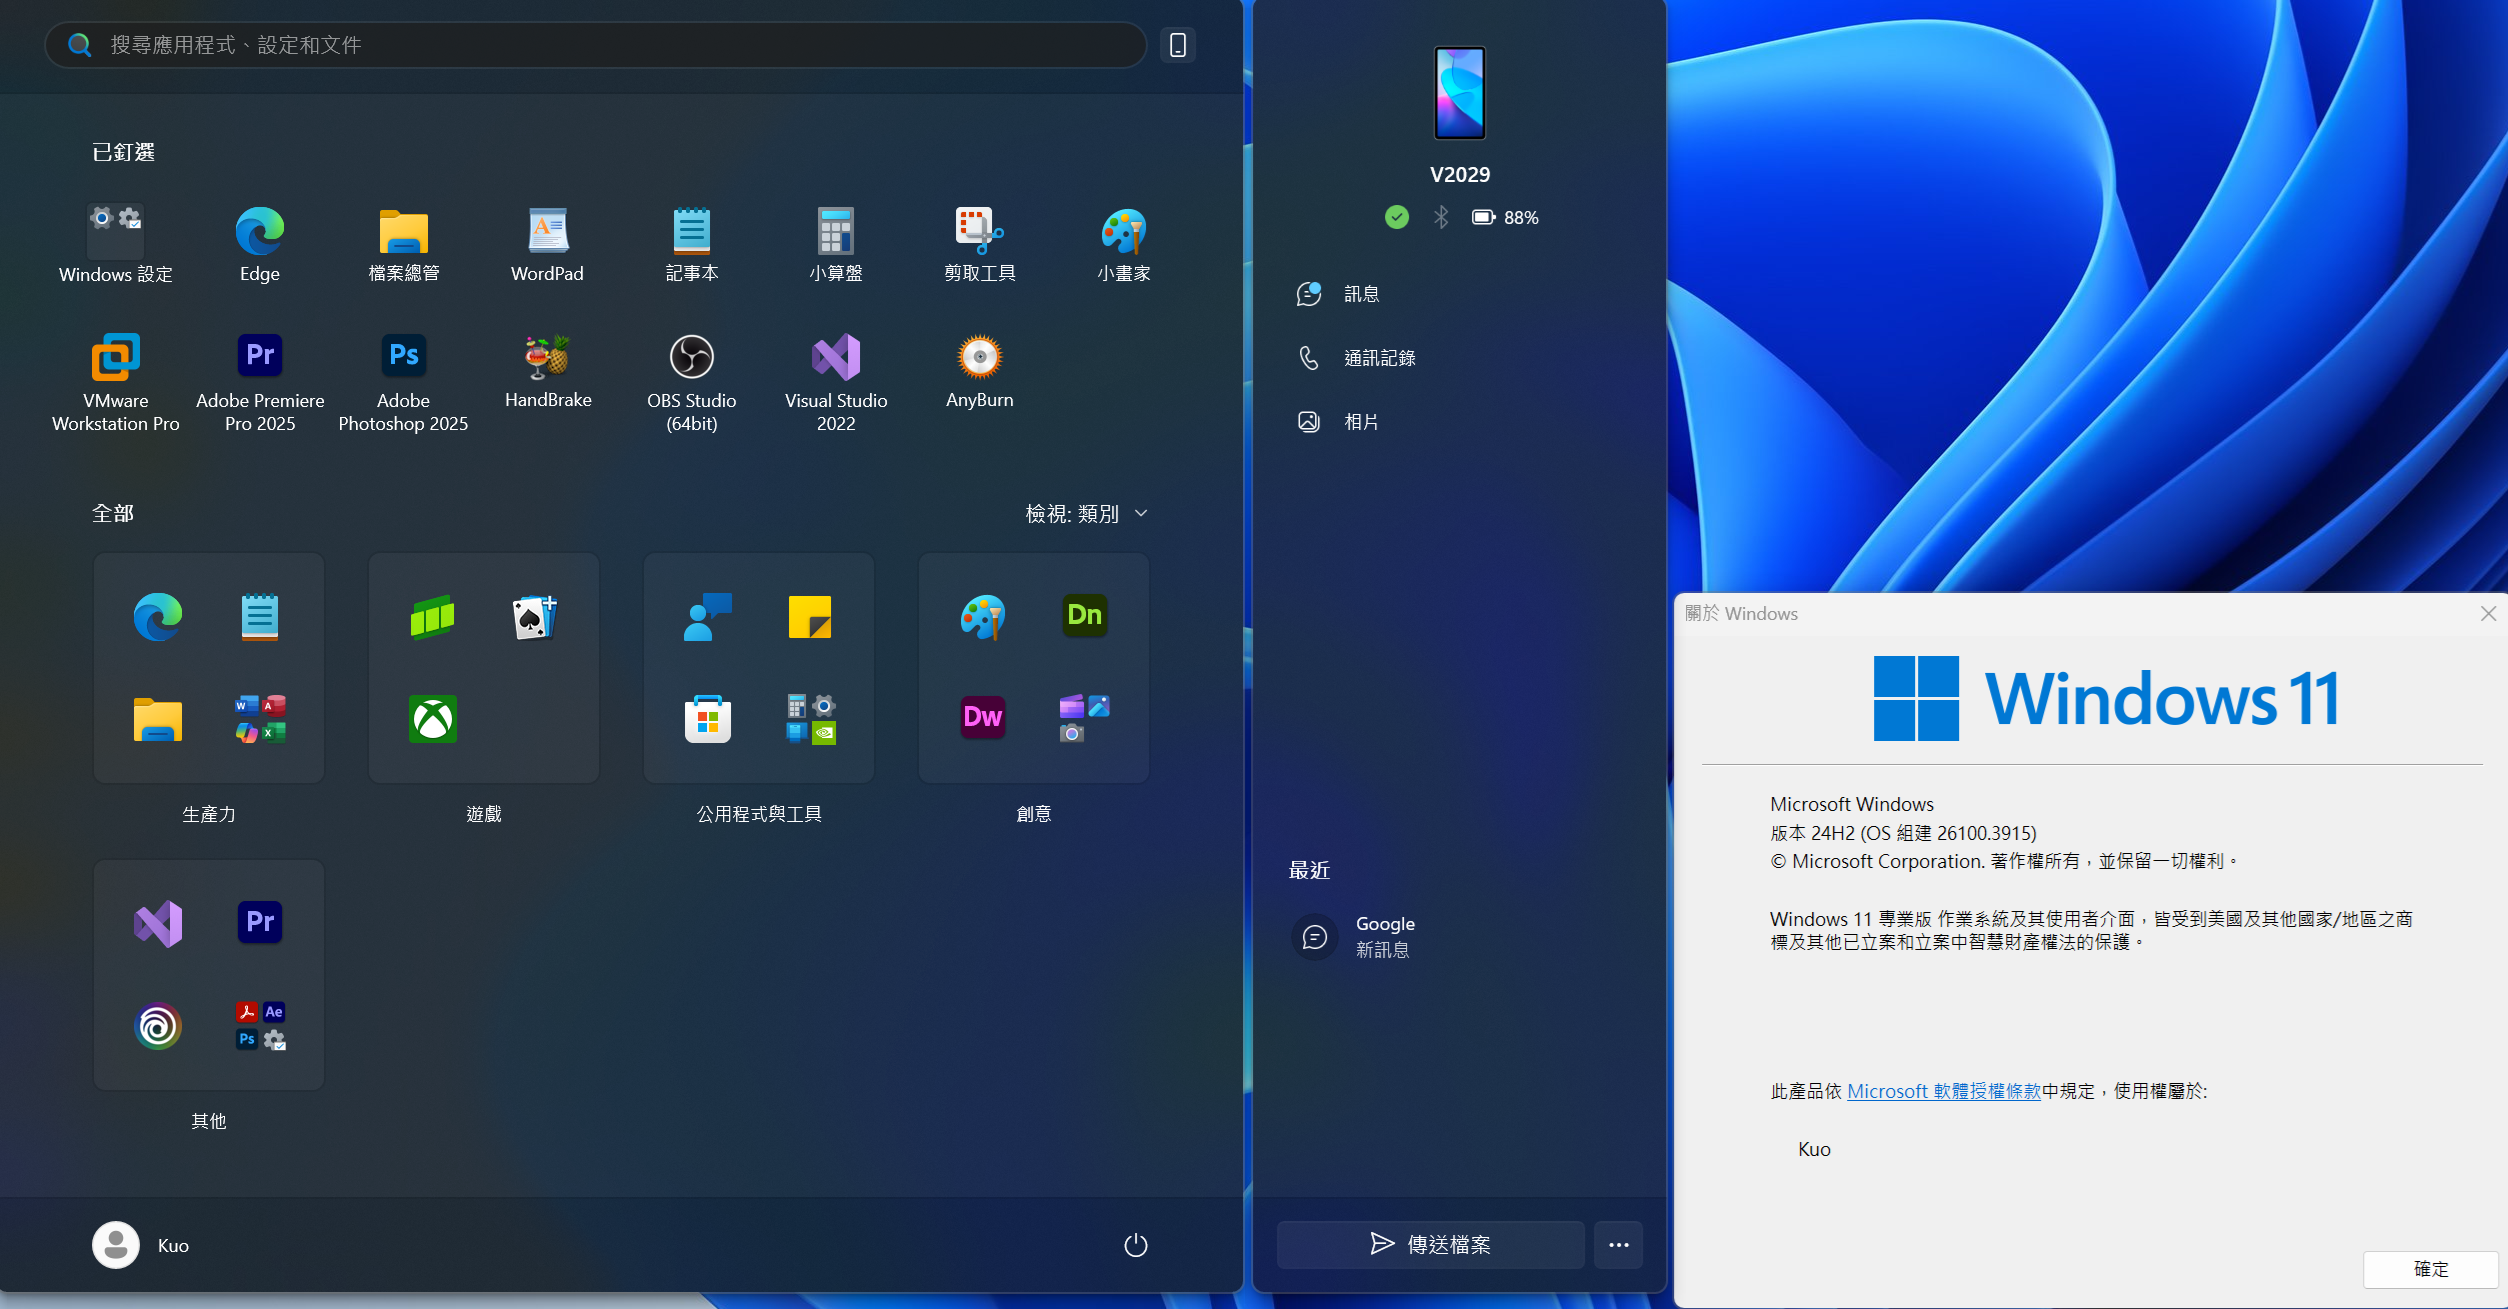
Task: Open the Kuo user account menu
Action: point(141,1245)
